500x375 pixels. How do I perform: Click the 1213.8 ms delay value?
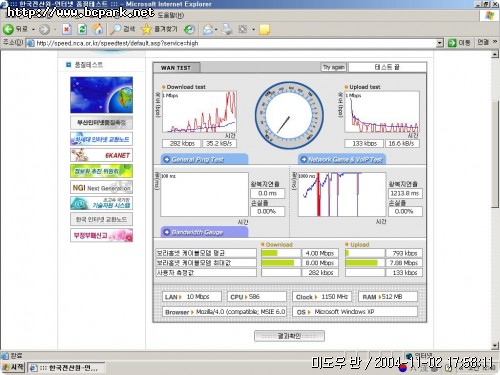405,193
